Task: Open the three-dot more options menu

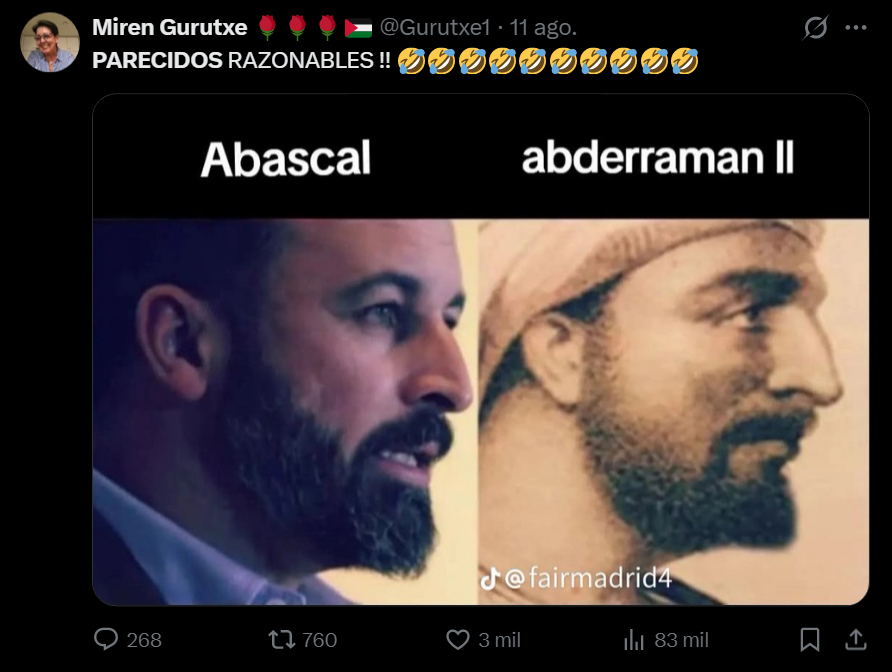Action: (x=856, y=27)
